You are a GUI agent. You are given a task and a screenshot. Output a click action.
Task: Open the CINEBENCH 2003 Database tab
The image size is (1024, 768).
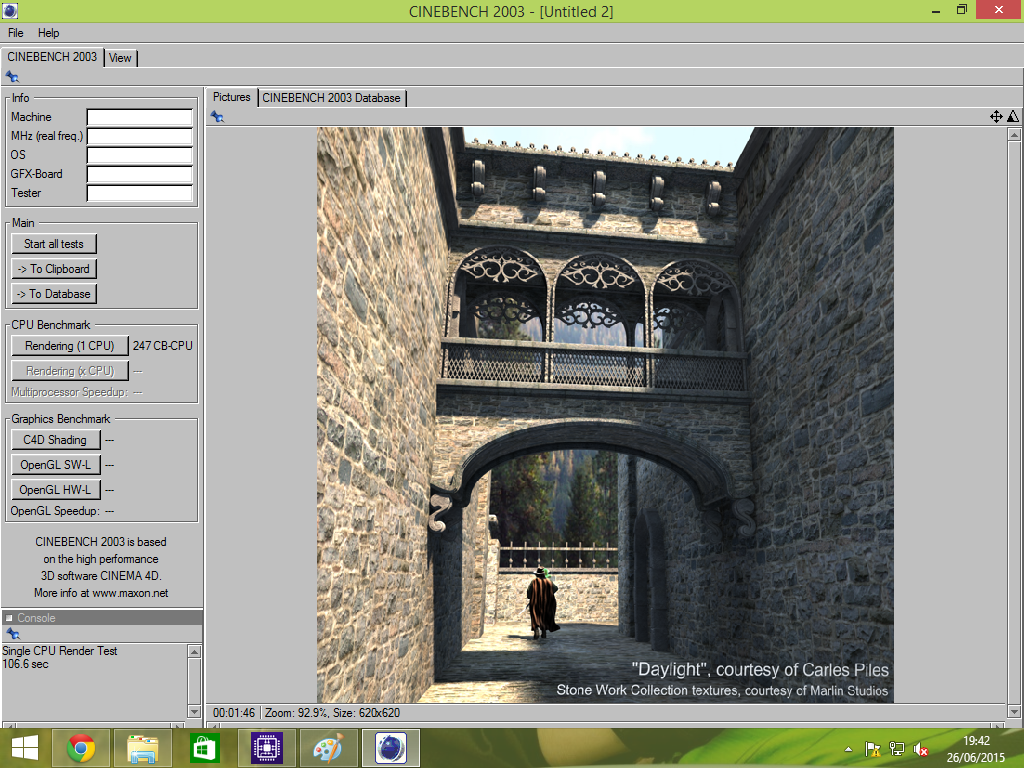[x=332, y=98]
